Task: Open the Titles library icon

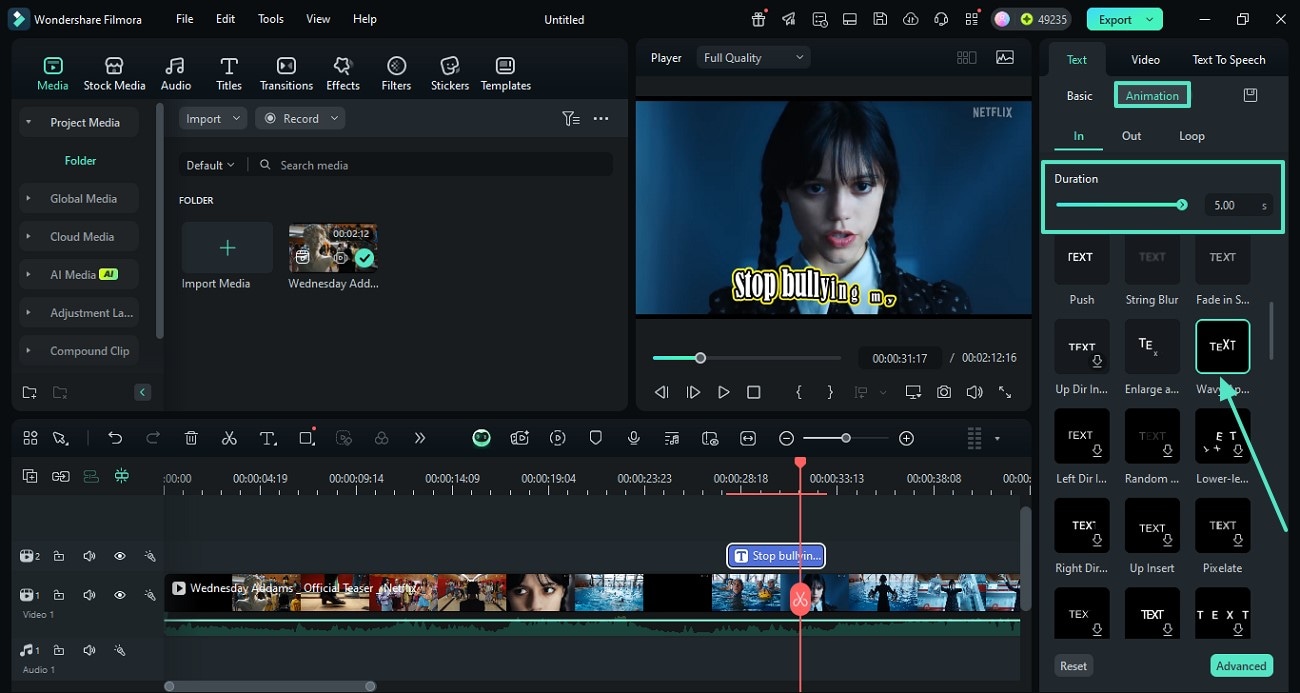Action: [229, 73]
